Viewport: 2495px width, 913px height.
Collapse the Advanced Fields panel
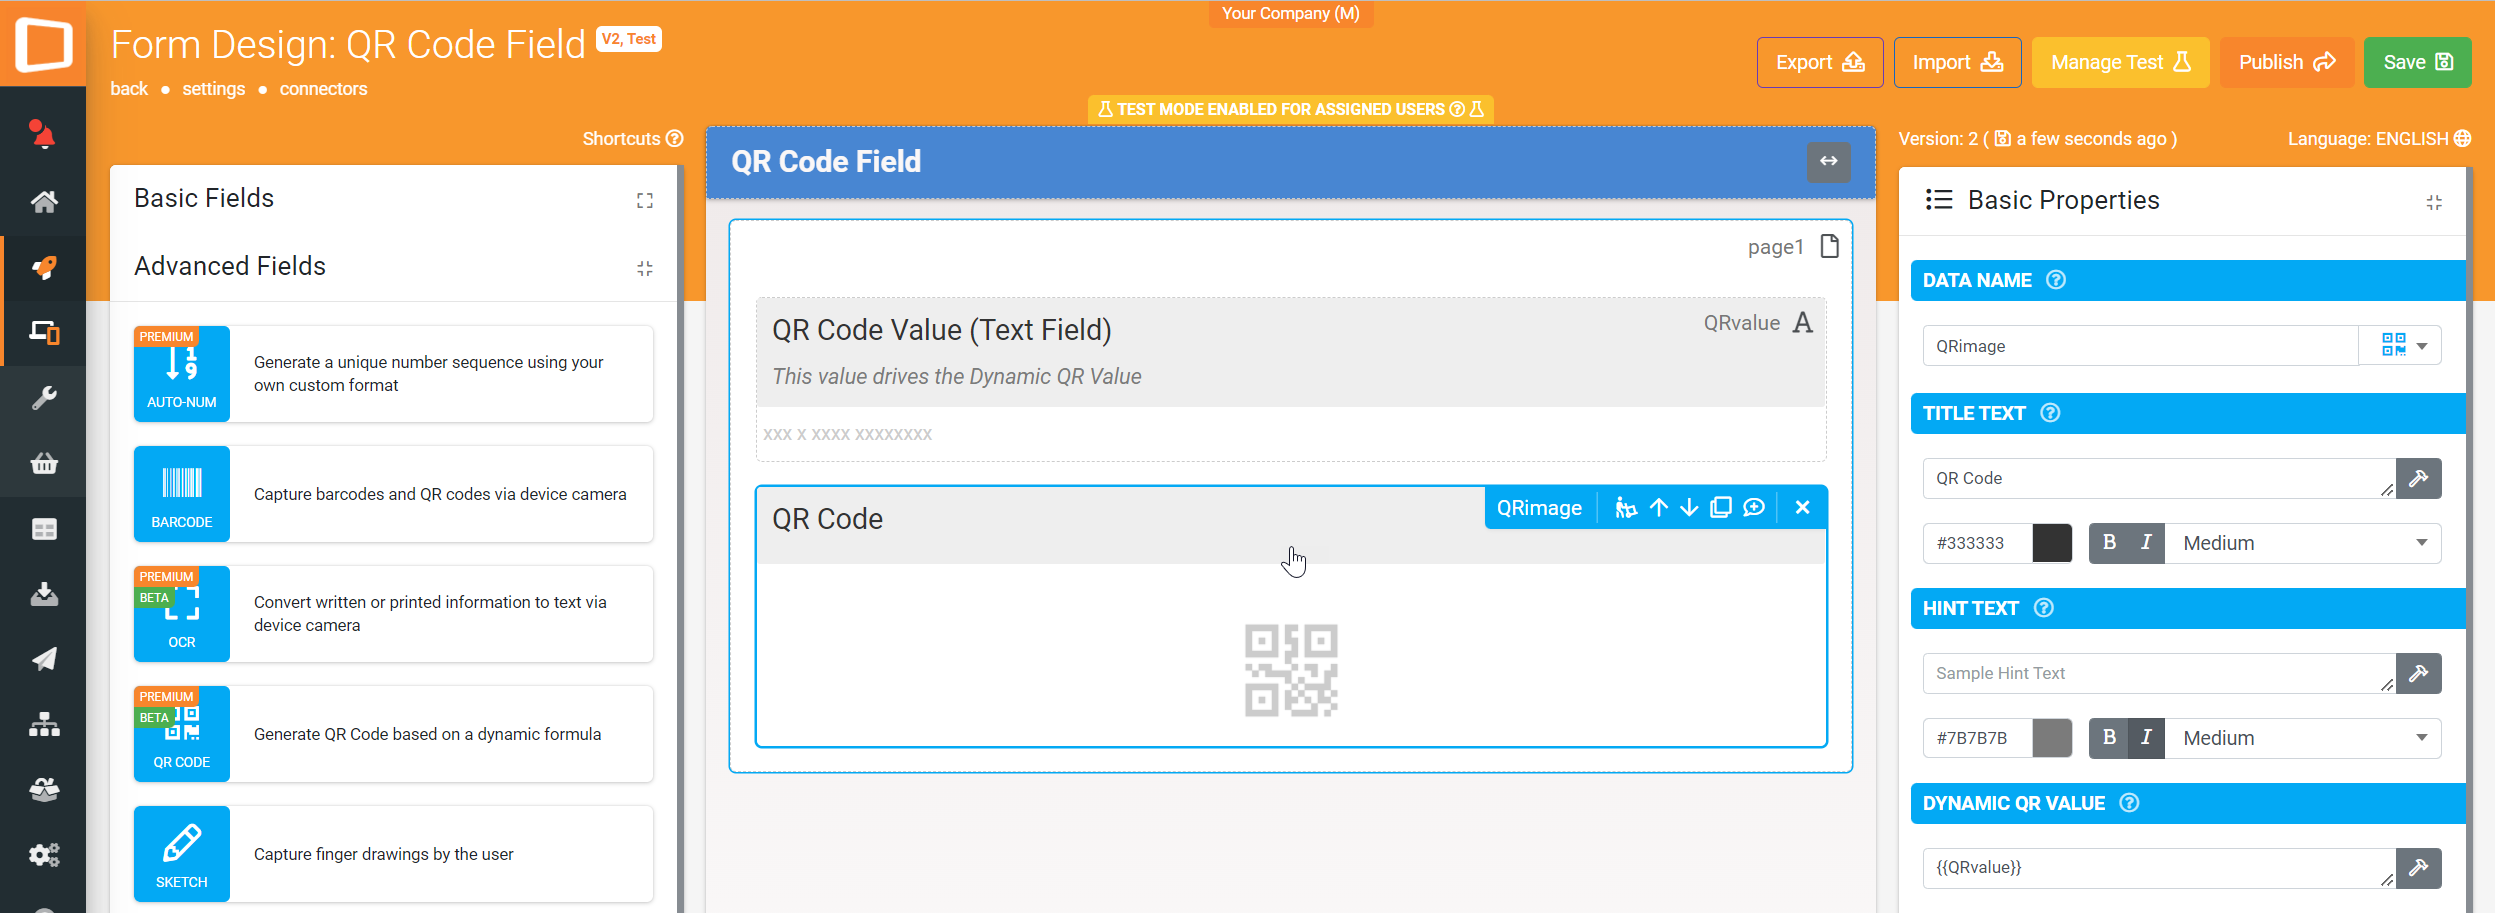(x=645, y=268)
